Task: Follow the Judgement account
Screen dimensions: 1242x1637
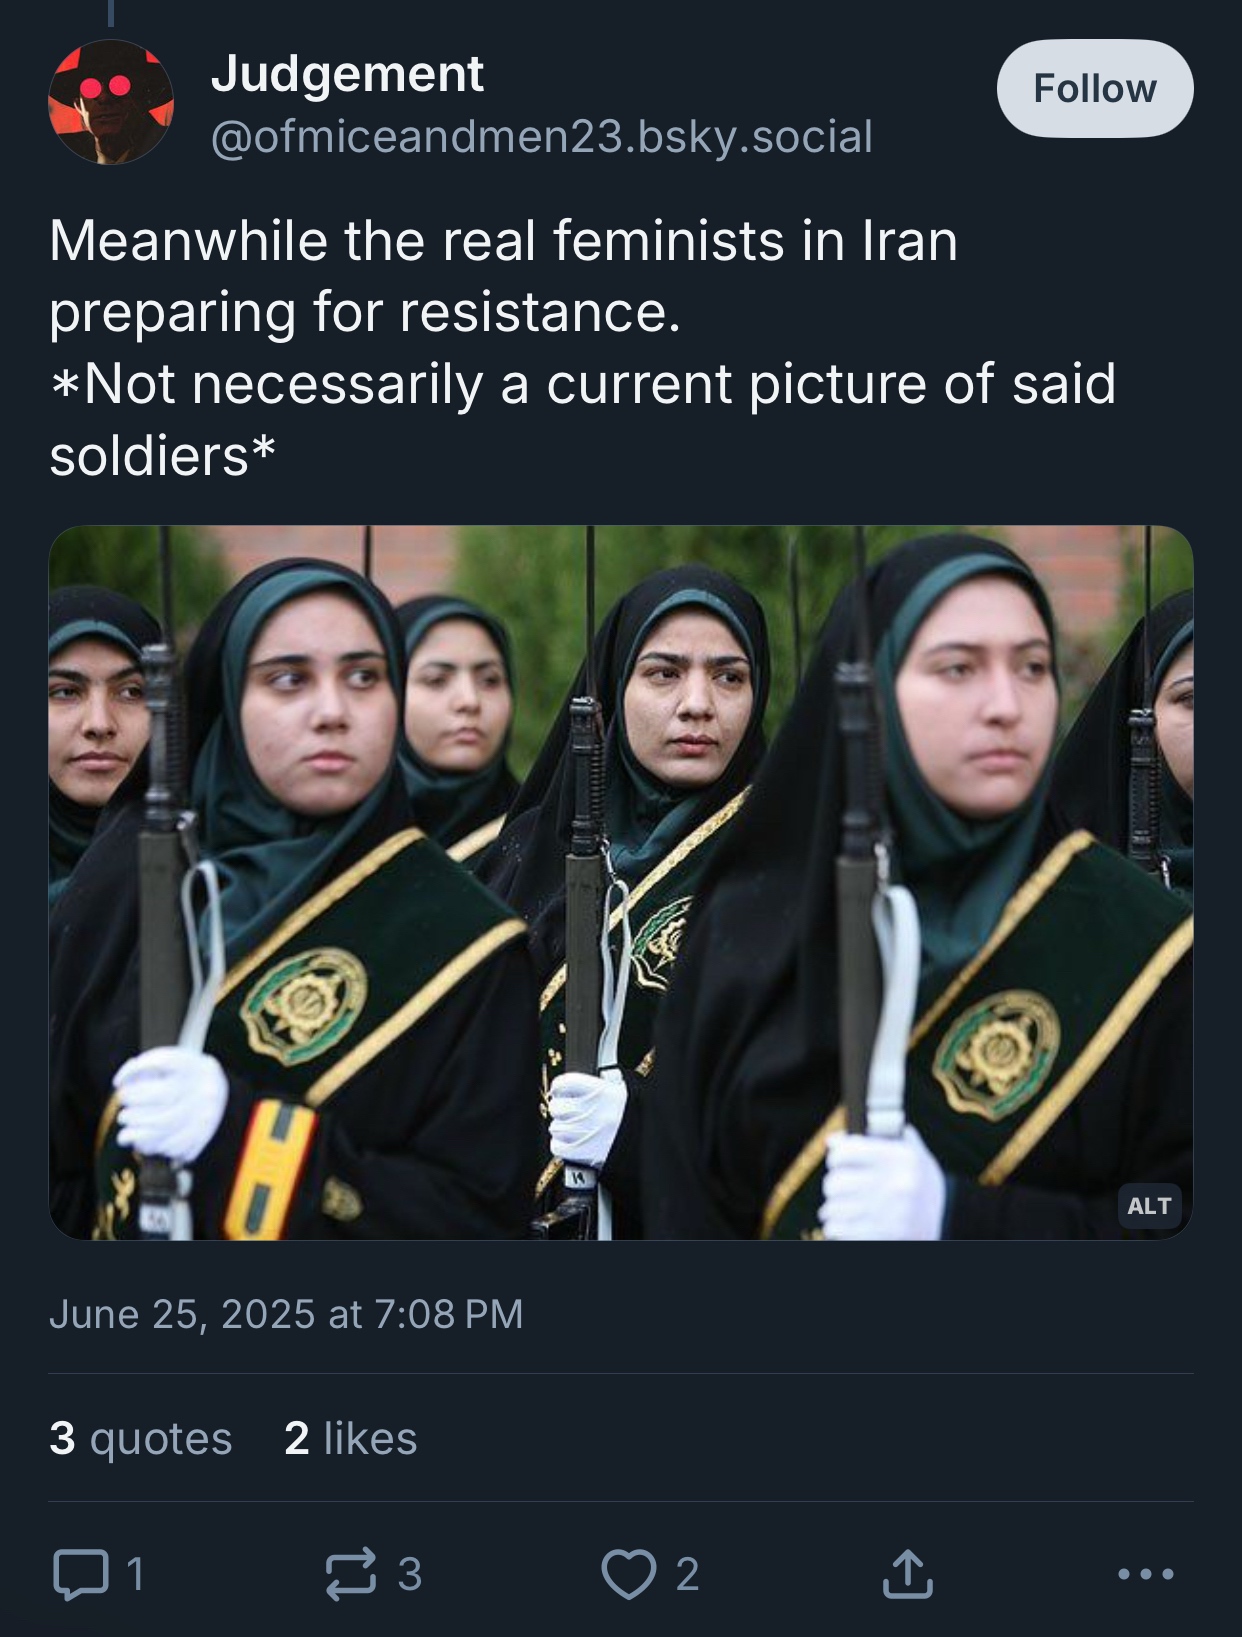Action: click(1095, 88)
